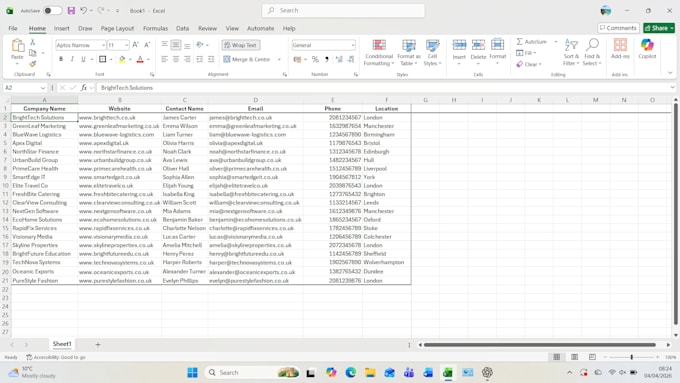This screenshot has height=383, width=680.
Task: Click the Insert cells icon
Action: coord(459,45)
